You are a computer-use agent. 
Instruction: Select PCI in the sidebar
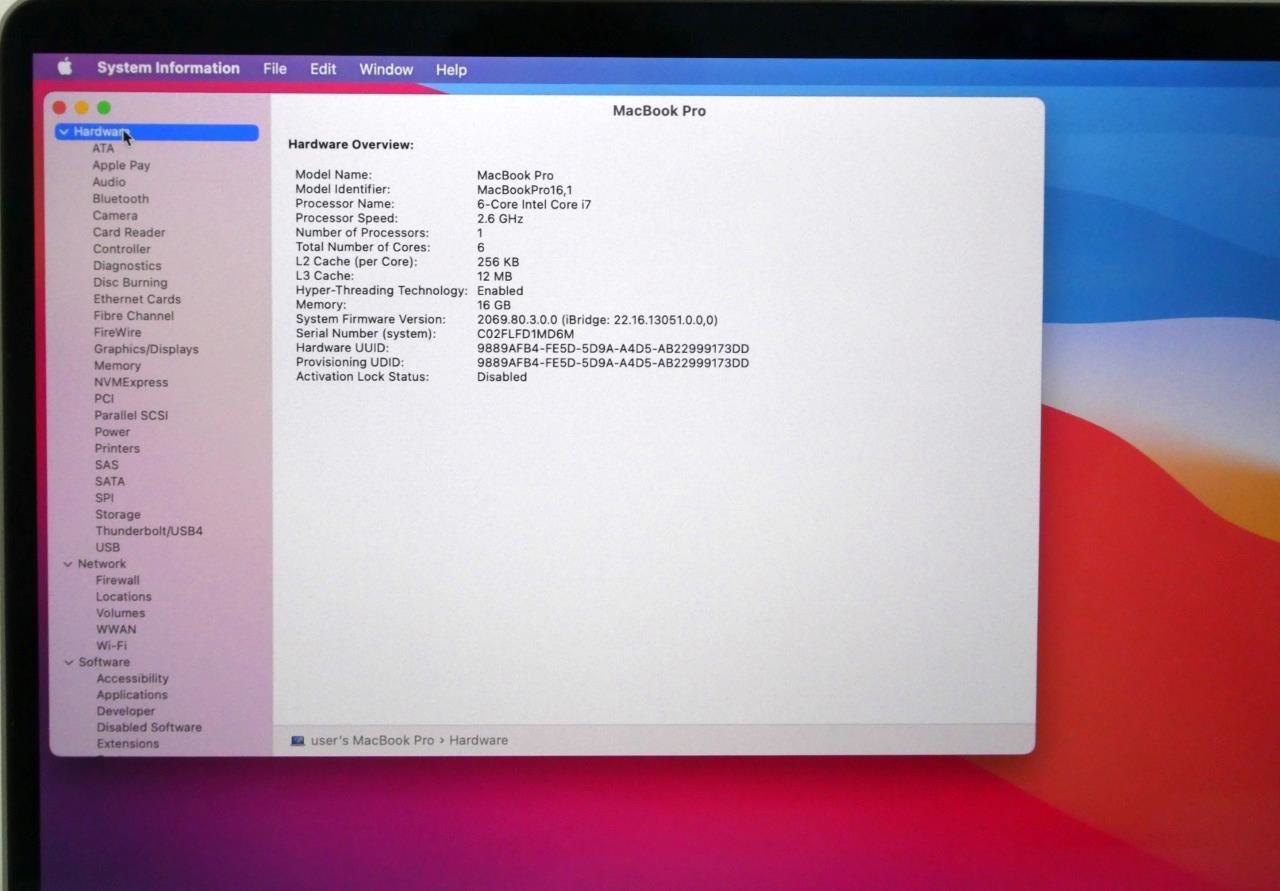[104, 399]
